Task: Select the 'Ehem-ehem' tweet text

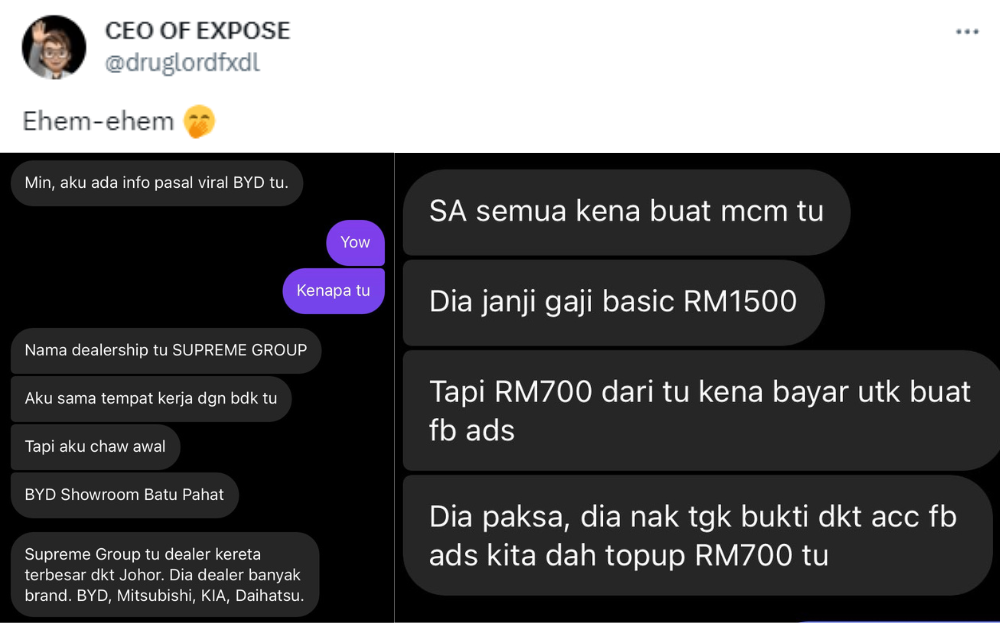Action: [98, 121]
